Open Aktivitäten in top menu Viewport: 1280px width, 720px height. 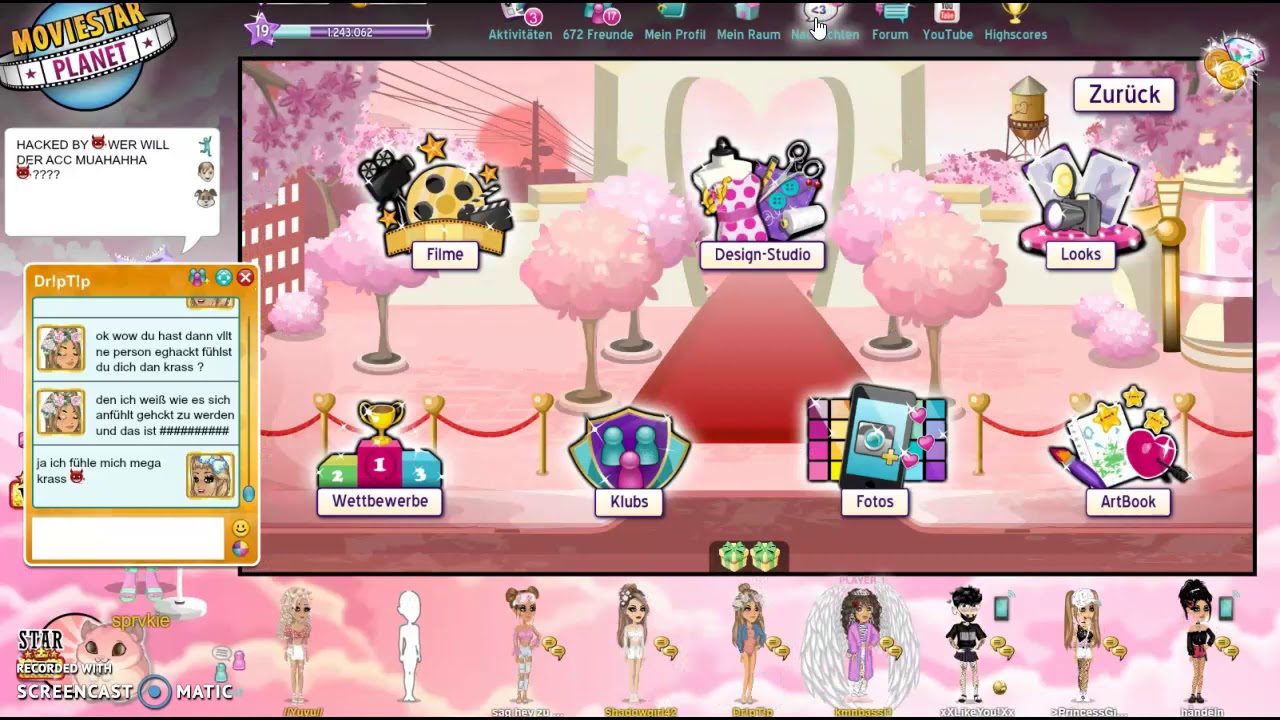coord(520,22)
